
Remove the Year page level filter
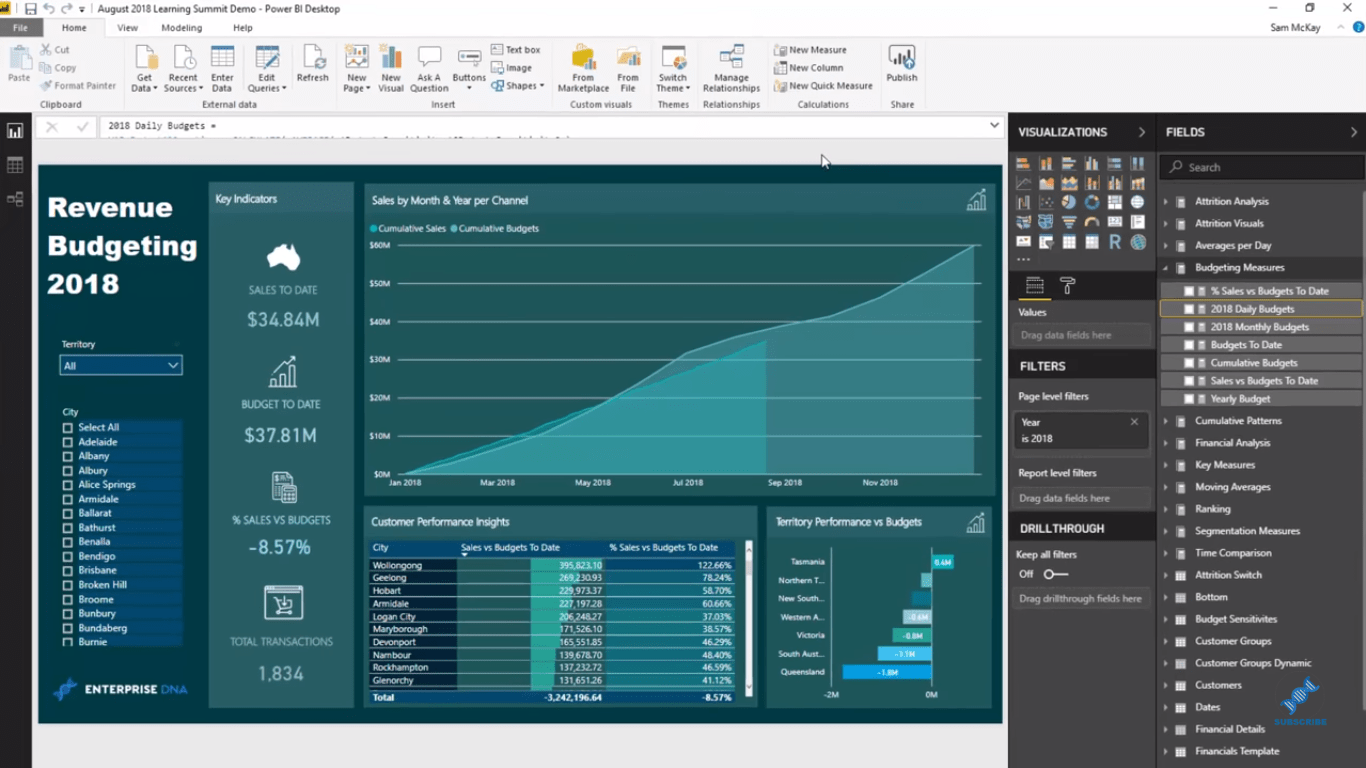click(1134, 422)
